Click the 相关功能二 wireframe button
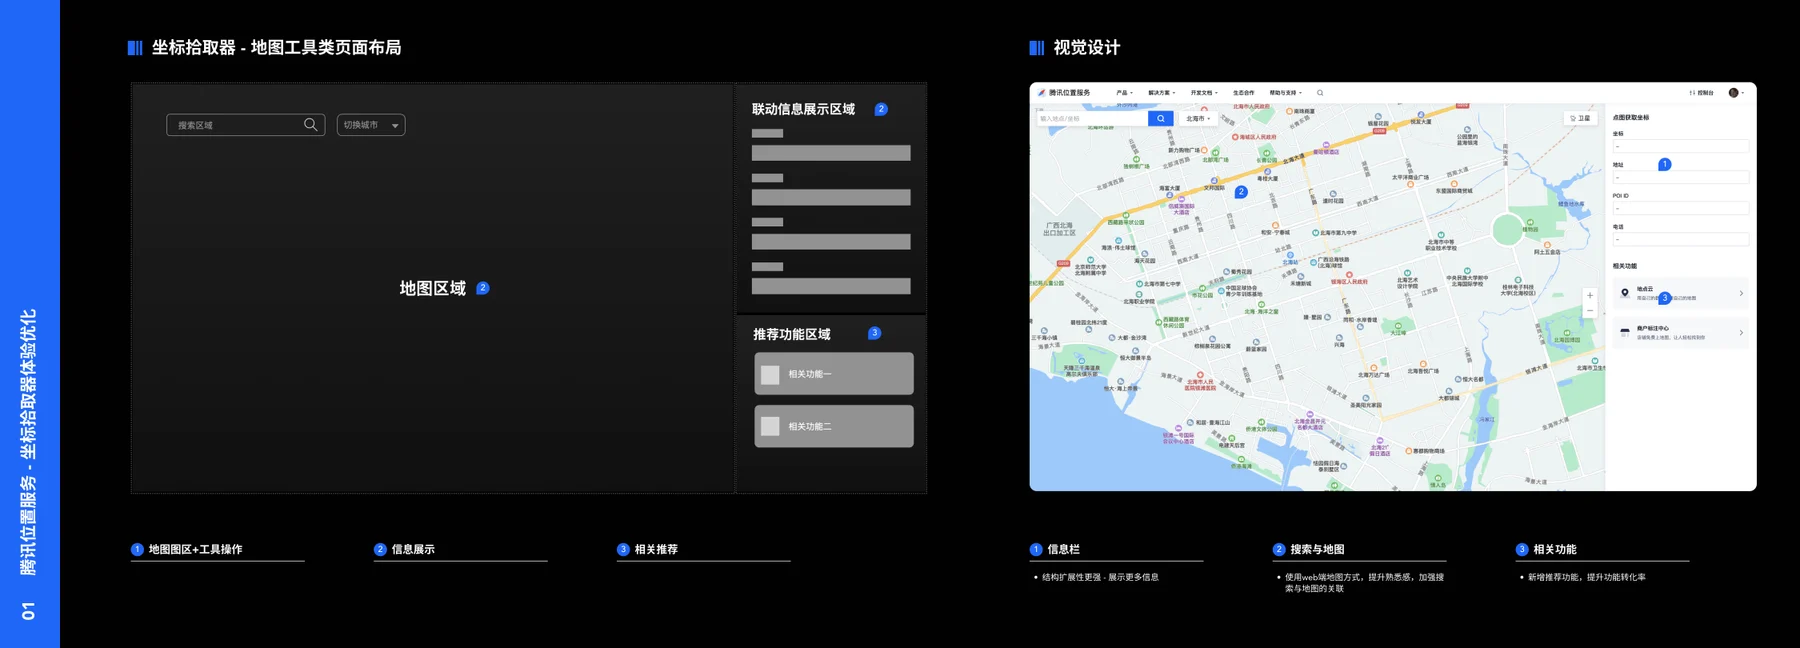This screenshot has width=1800, height=648. tap(834, 426)
